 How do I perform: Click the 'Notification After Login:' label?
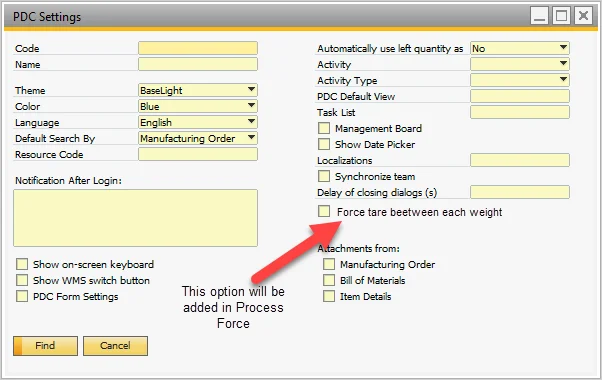68,180
